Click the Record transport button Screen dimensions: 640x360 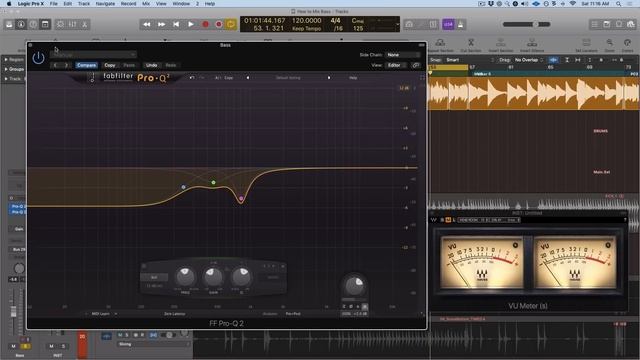point(205,24)
